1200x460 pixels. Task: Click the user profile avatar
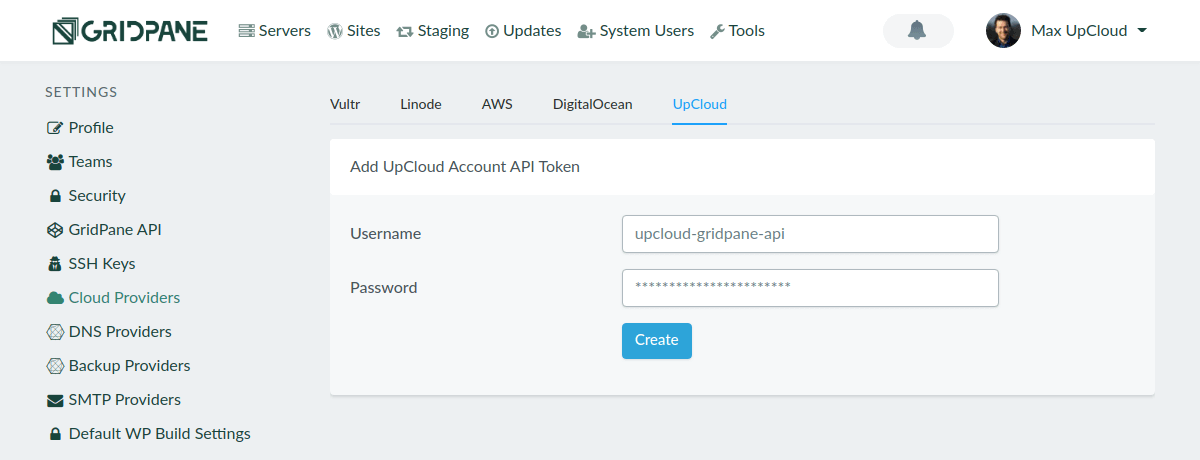1003,31
